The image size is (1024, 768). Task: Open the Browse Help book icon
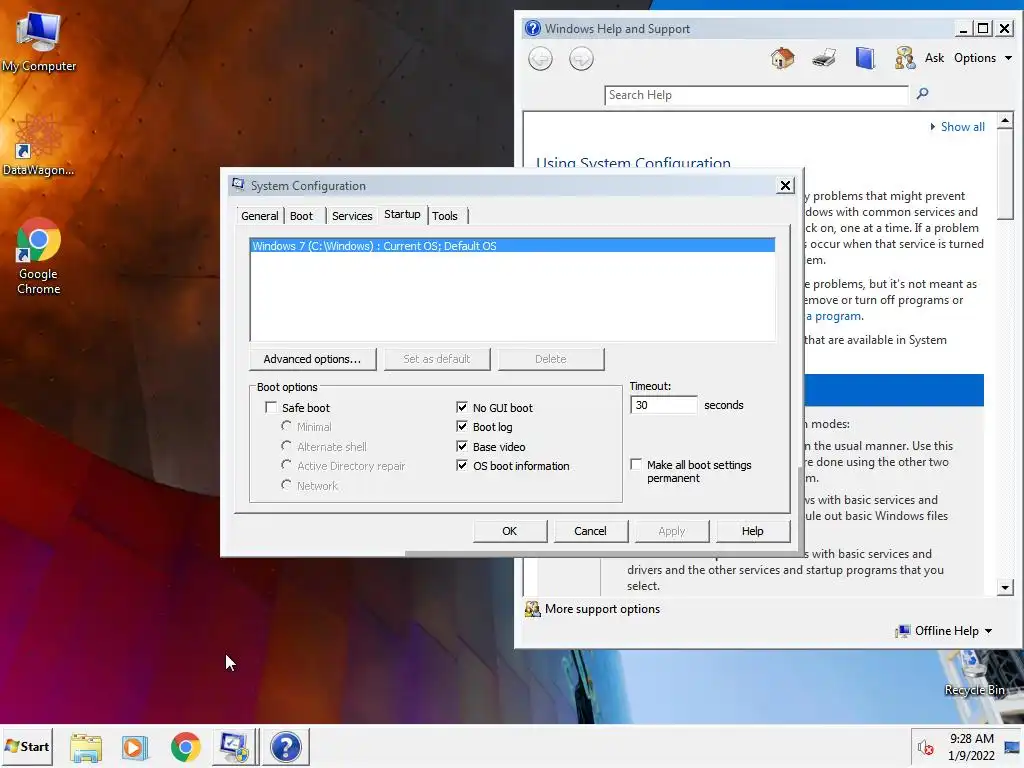[865, 58]
